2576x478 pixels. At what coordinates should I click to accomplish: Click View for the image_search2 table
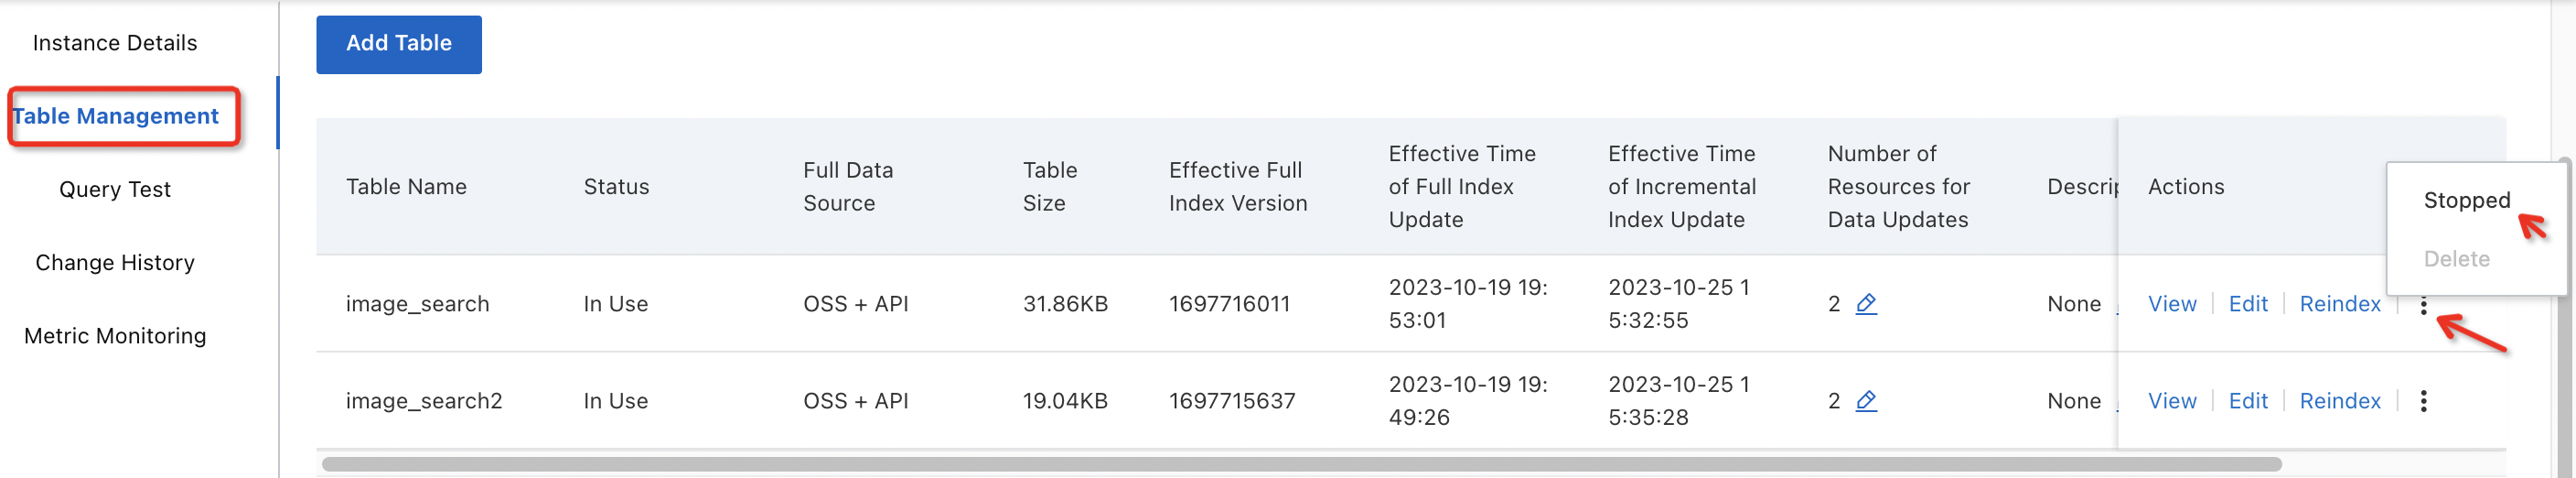point(2172,401)
